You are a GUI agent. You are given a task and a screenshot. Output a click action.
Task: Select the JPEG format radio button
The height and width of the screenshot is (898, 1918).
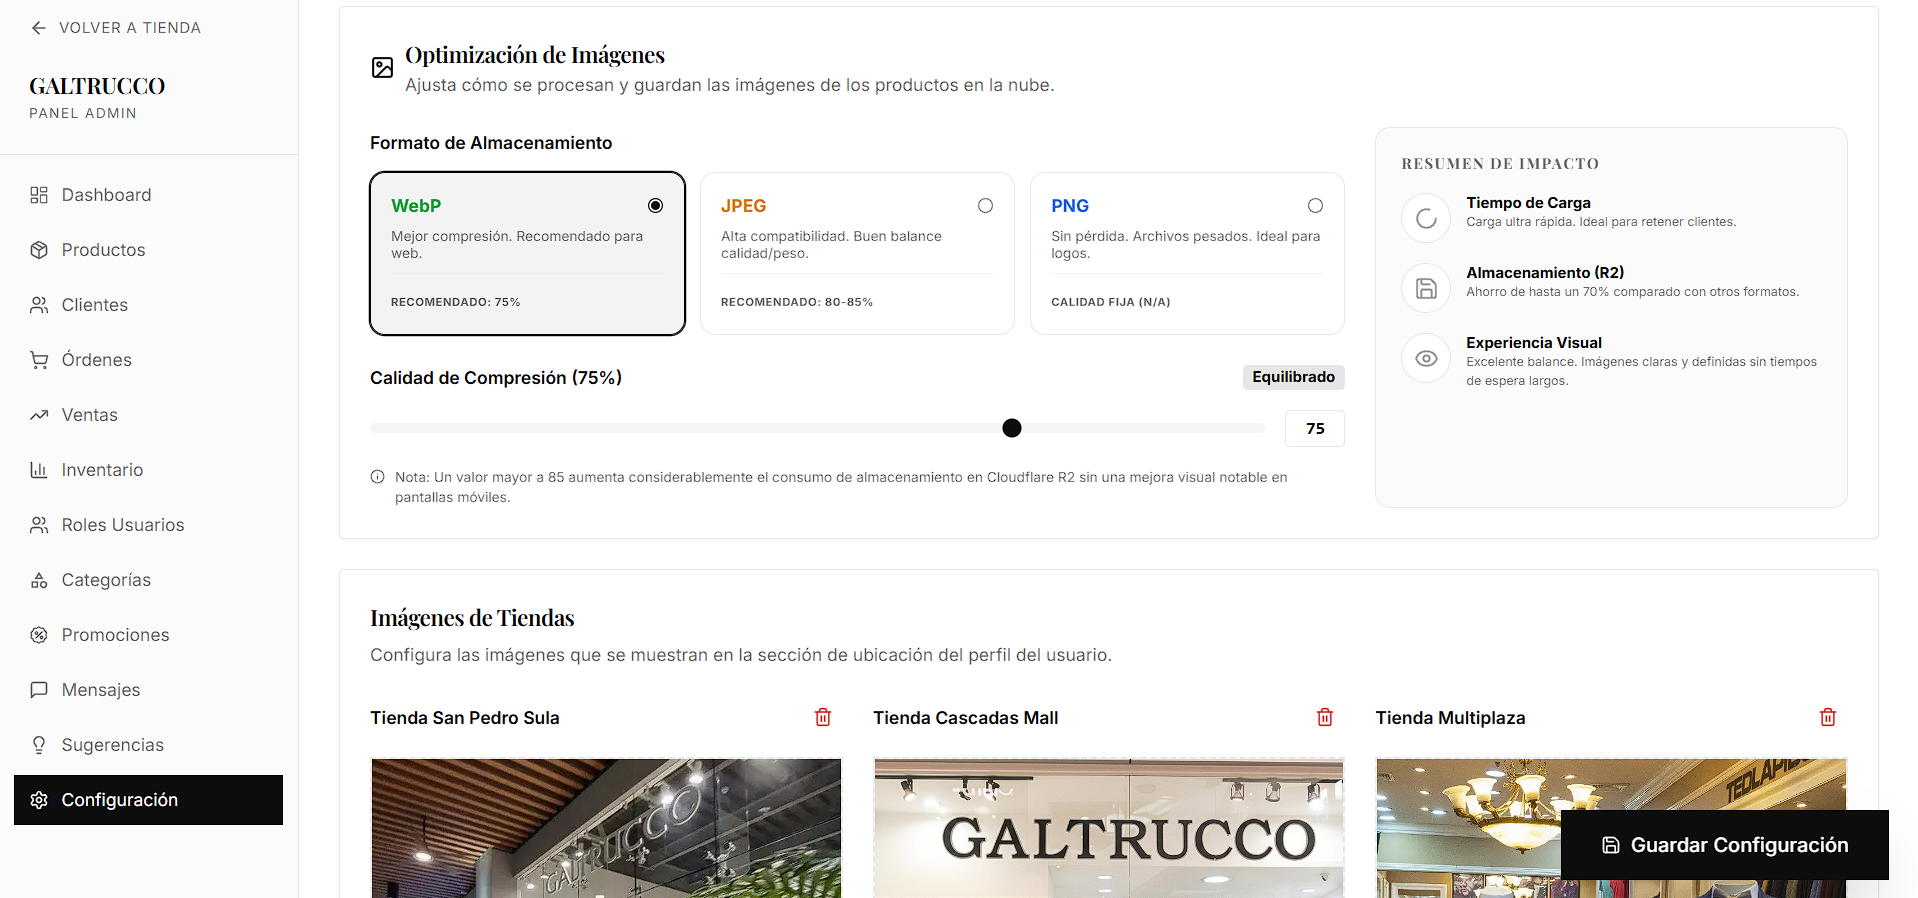point(985,205)
